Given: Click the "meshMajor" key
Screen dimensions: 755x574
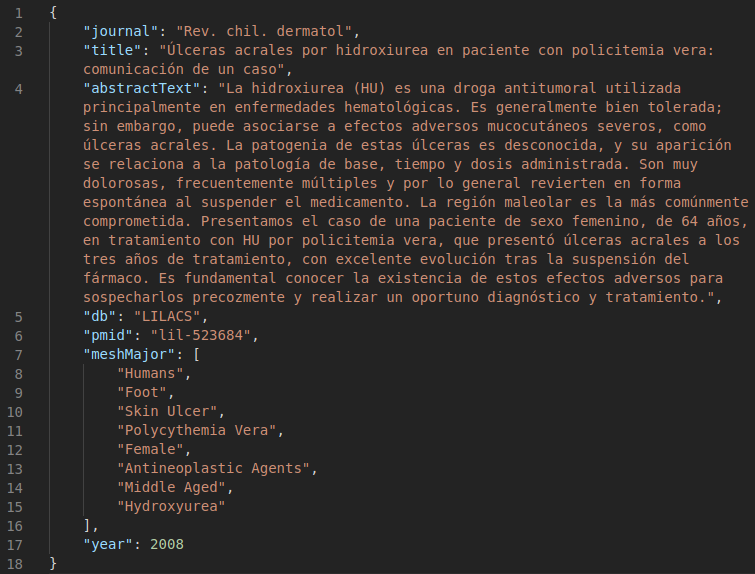Looking at the screenshot, I should (x=129, y=355).
